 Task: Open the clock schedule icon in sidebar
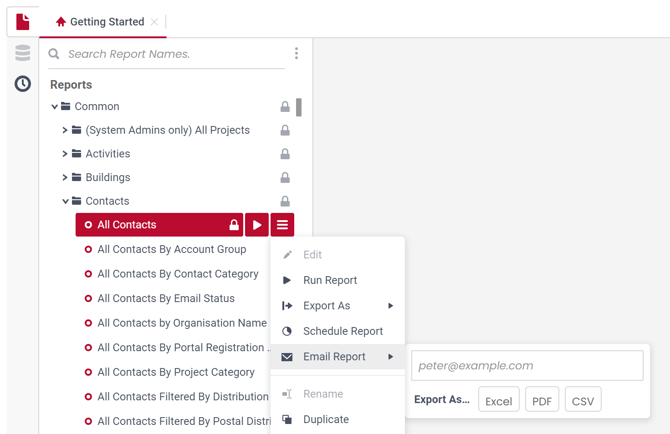23,84
